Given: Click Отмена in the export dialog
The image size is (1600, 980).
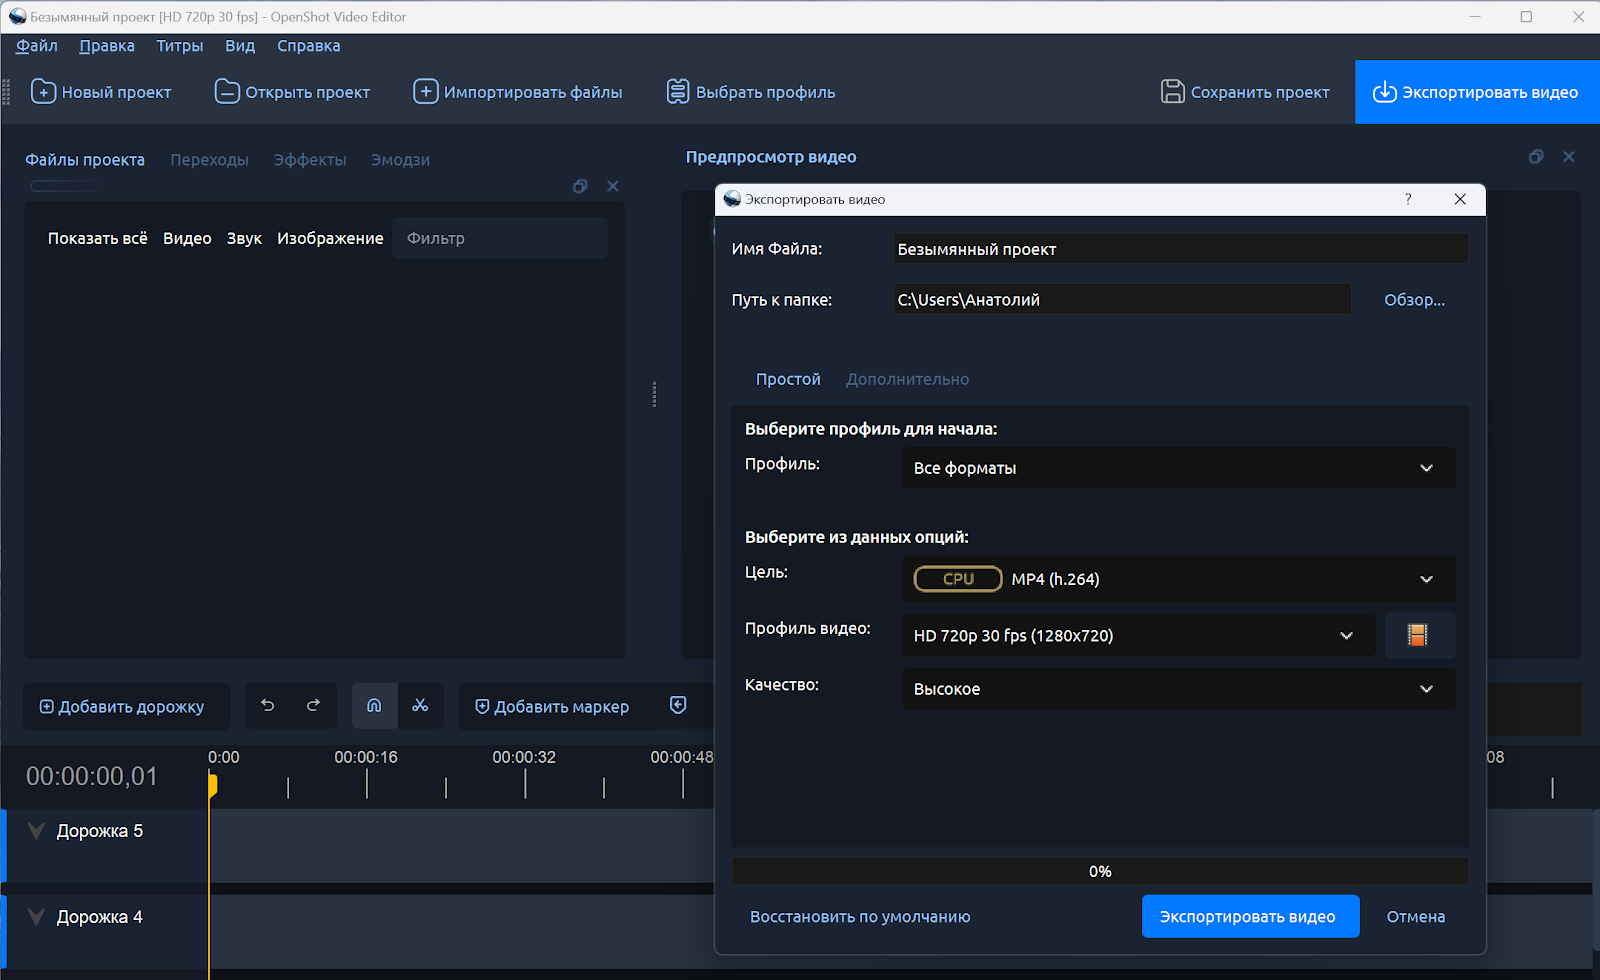Looking at the screenshot, I should pyautogui.click(x=1415, y=916).
